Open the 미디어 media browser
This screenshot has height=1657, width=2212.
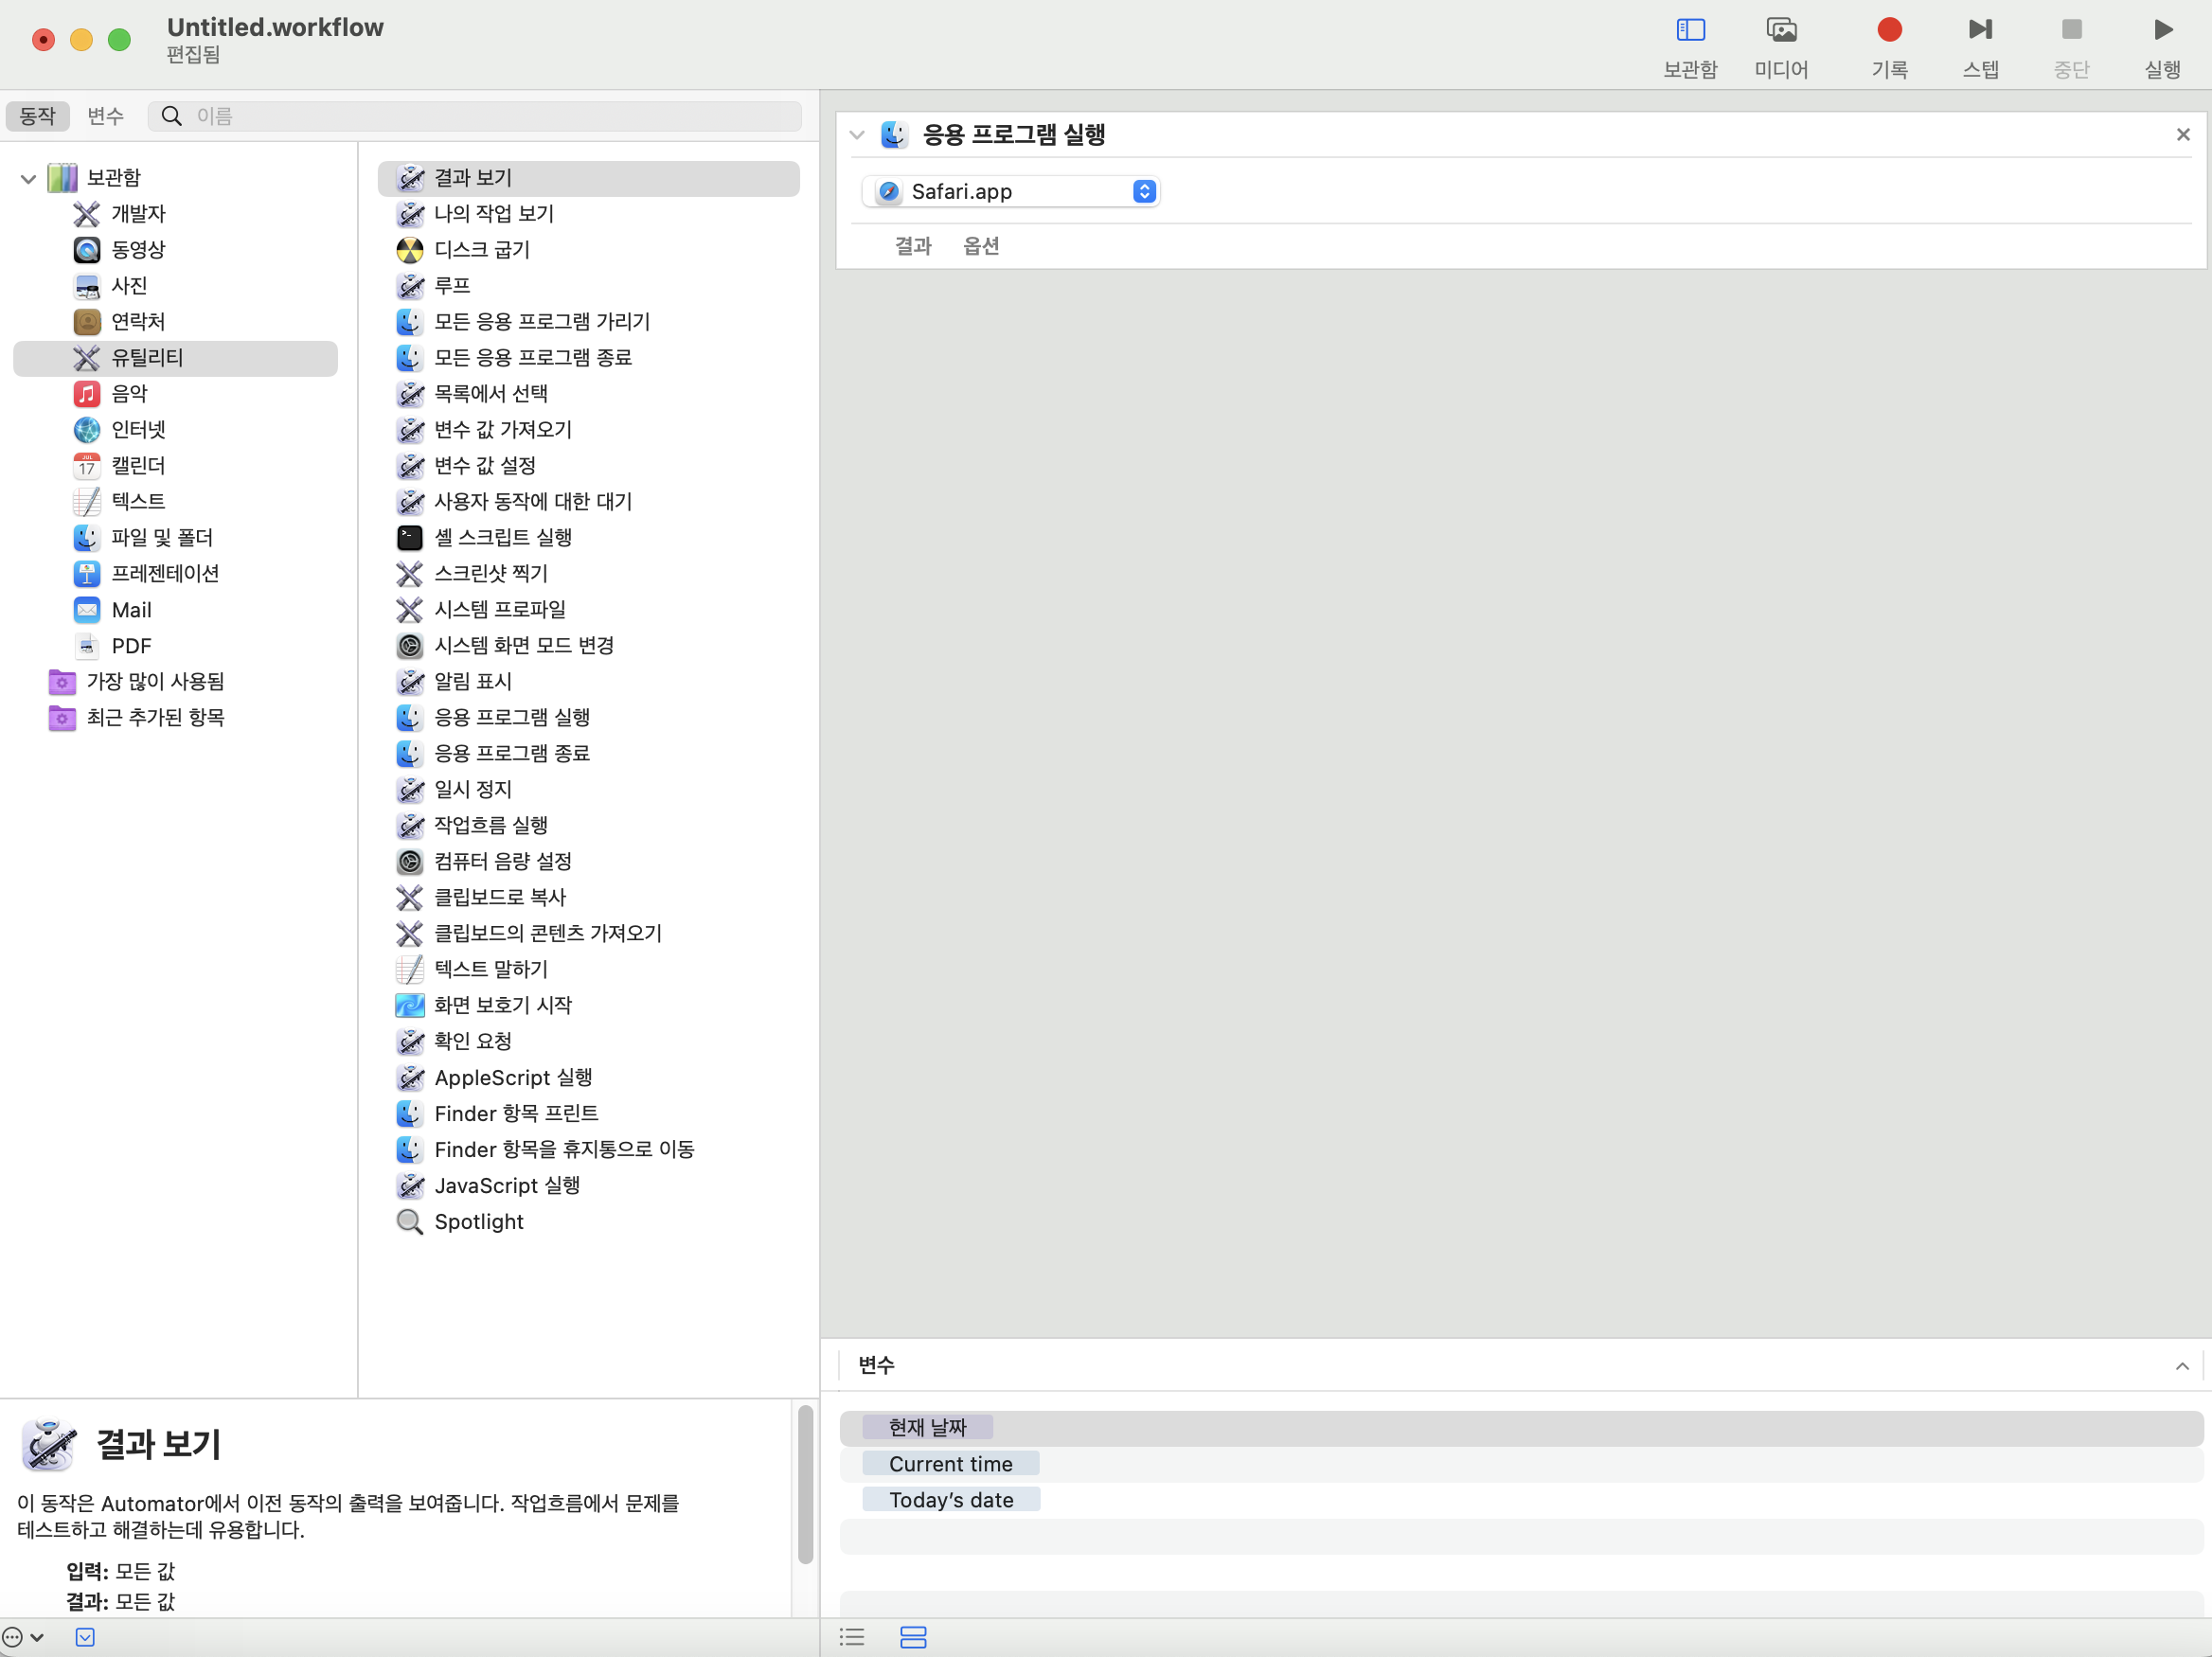click(x=1781, y=46)
